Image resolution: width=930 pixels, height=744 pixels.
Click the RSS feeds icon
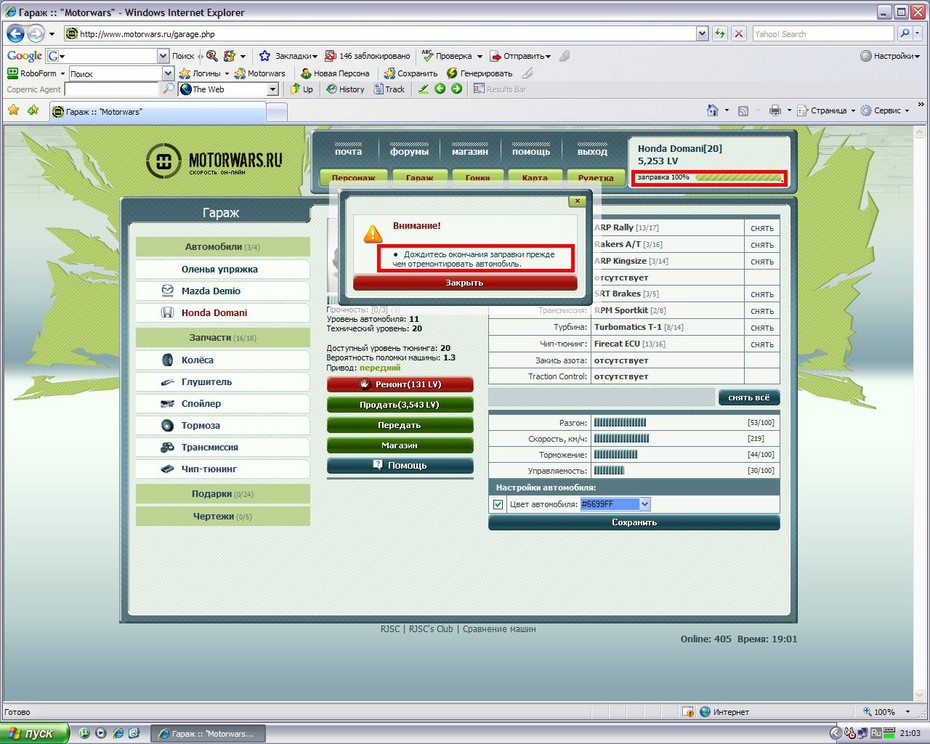pyautogui.click(x=743, y=111)
